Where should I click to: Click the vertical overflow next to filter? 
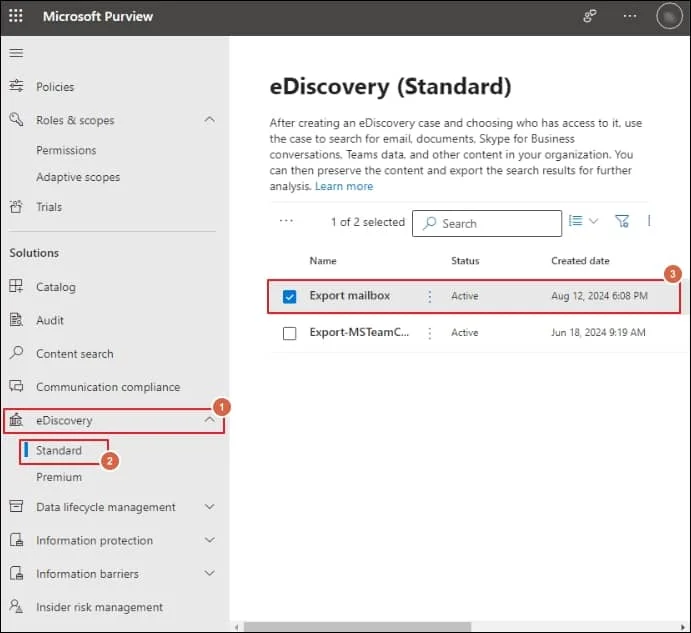point(649,221)
